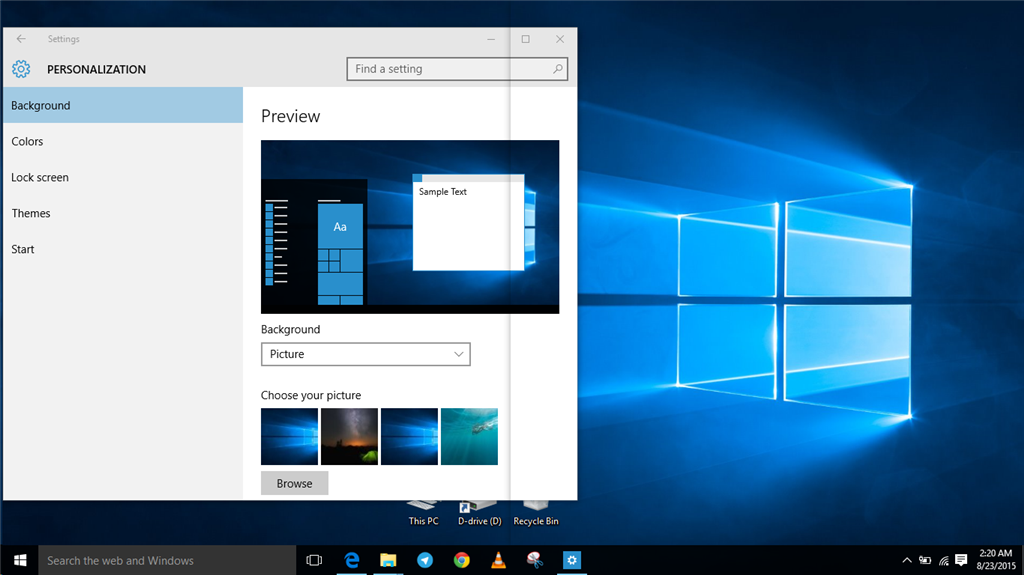Click the D-drive (D) desktop shortcut
Screen dimensions: 1024x575
(x=479, y=514)
